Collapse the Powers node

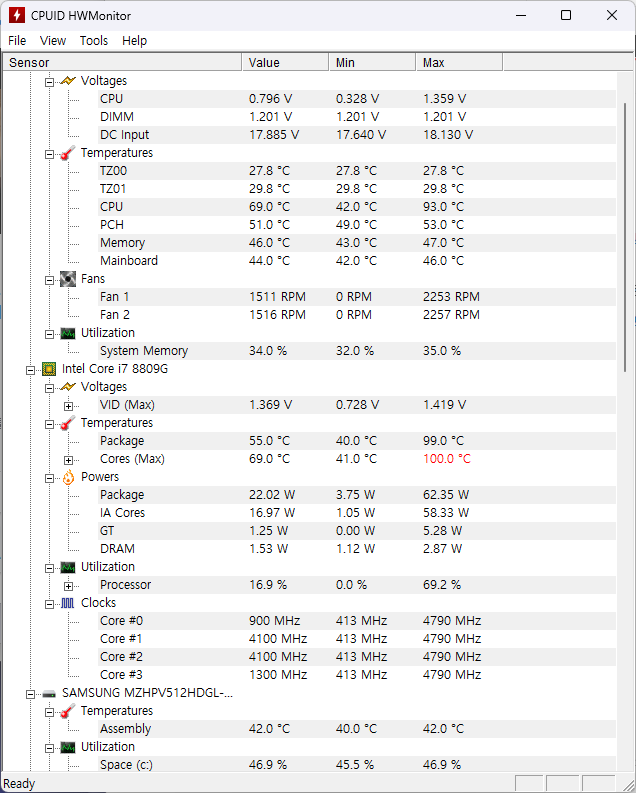[x=50, y=478]
